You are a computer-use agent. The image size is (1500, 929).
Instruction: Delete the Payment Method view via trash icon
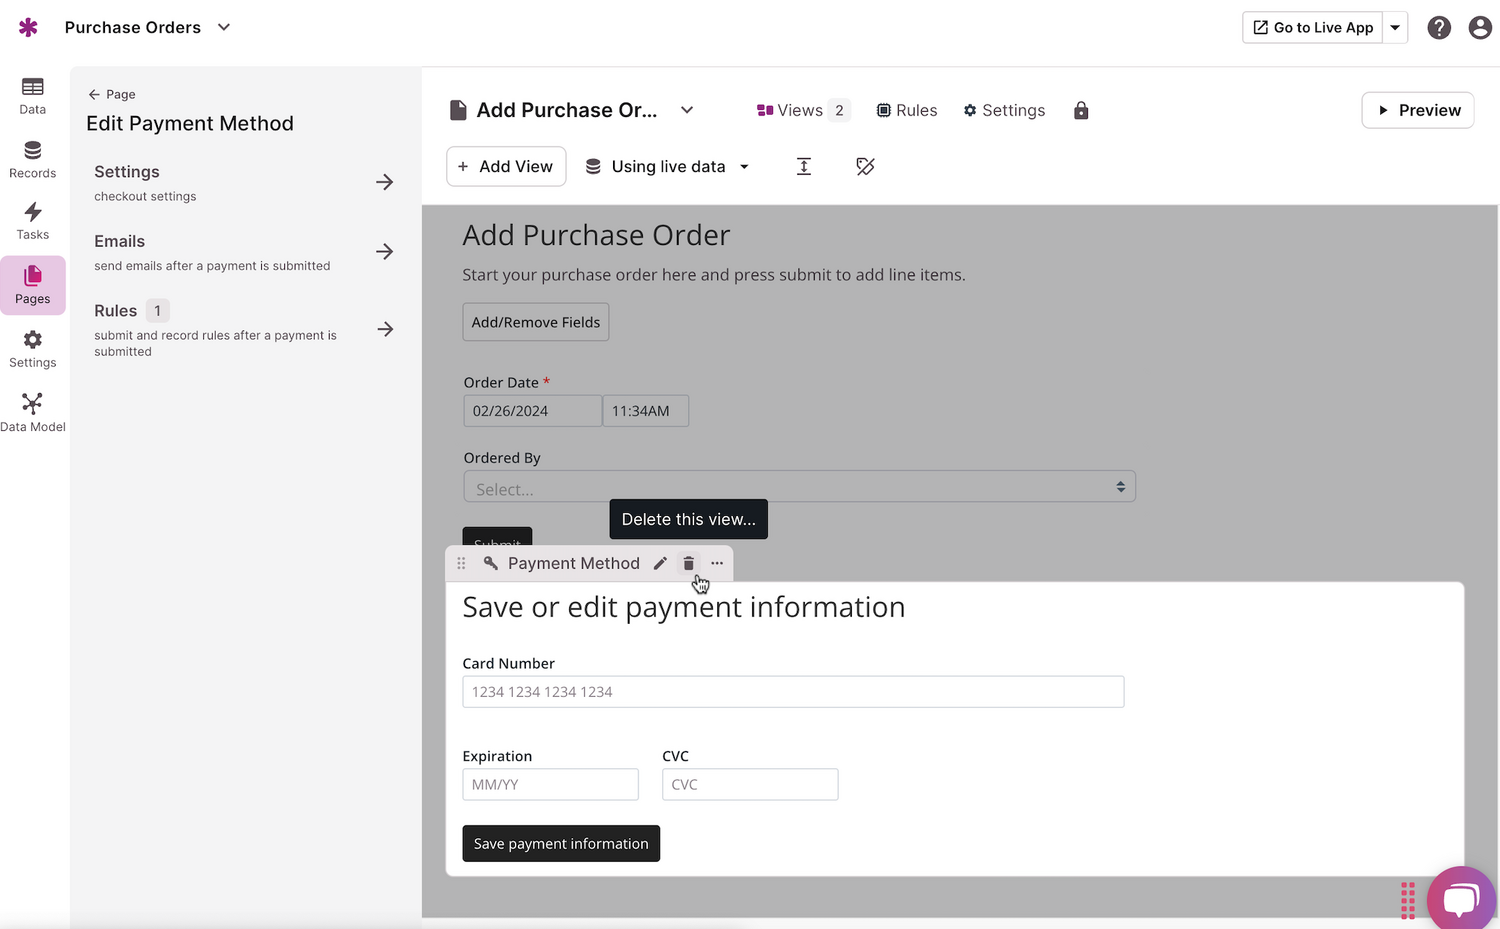coord(688,563)
